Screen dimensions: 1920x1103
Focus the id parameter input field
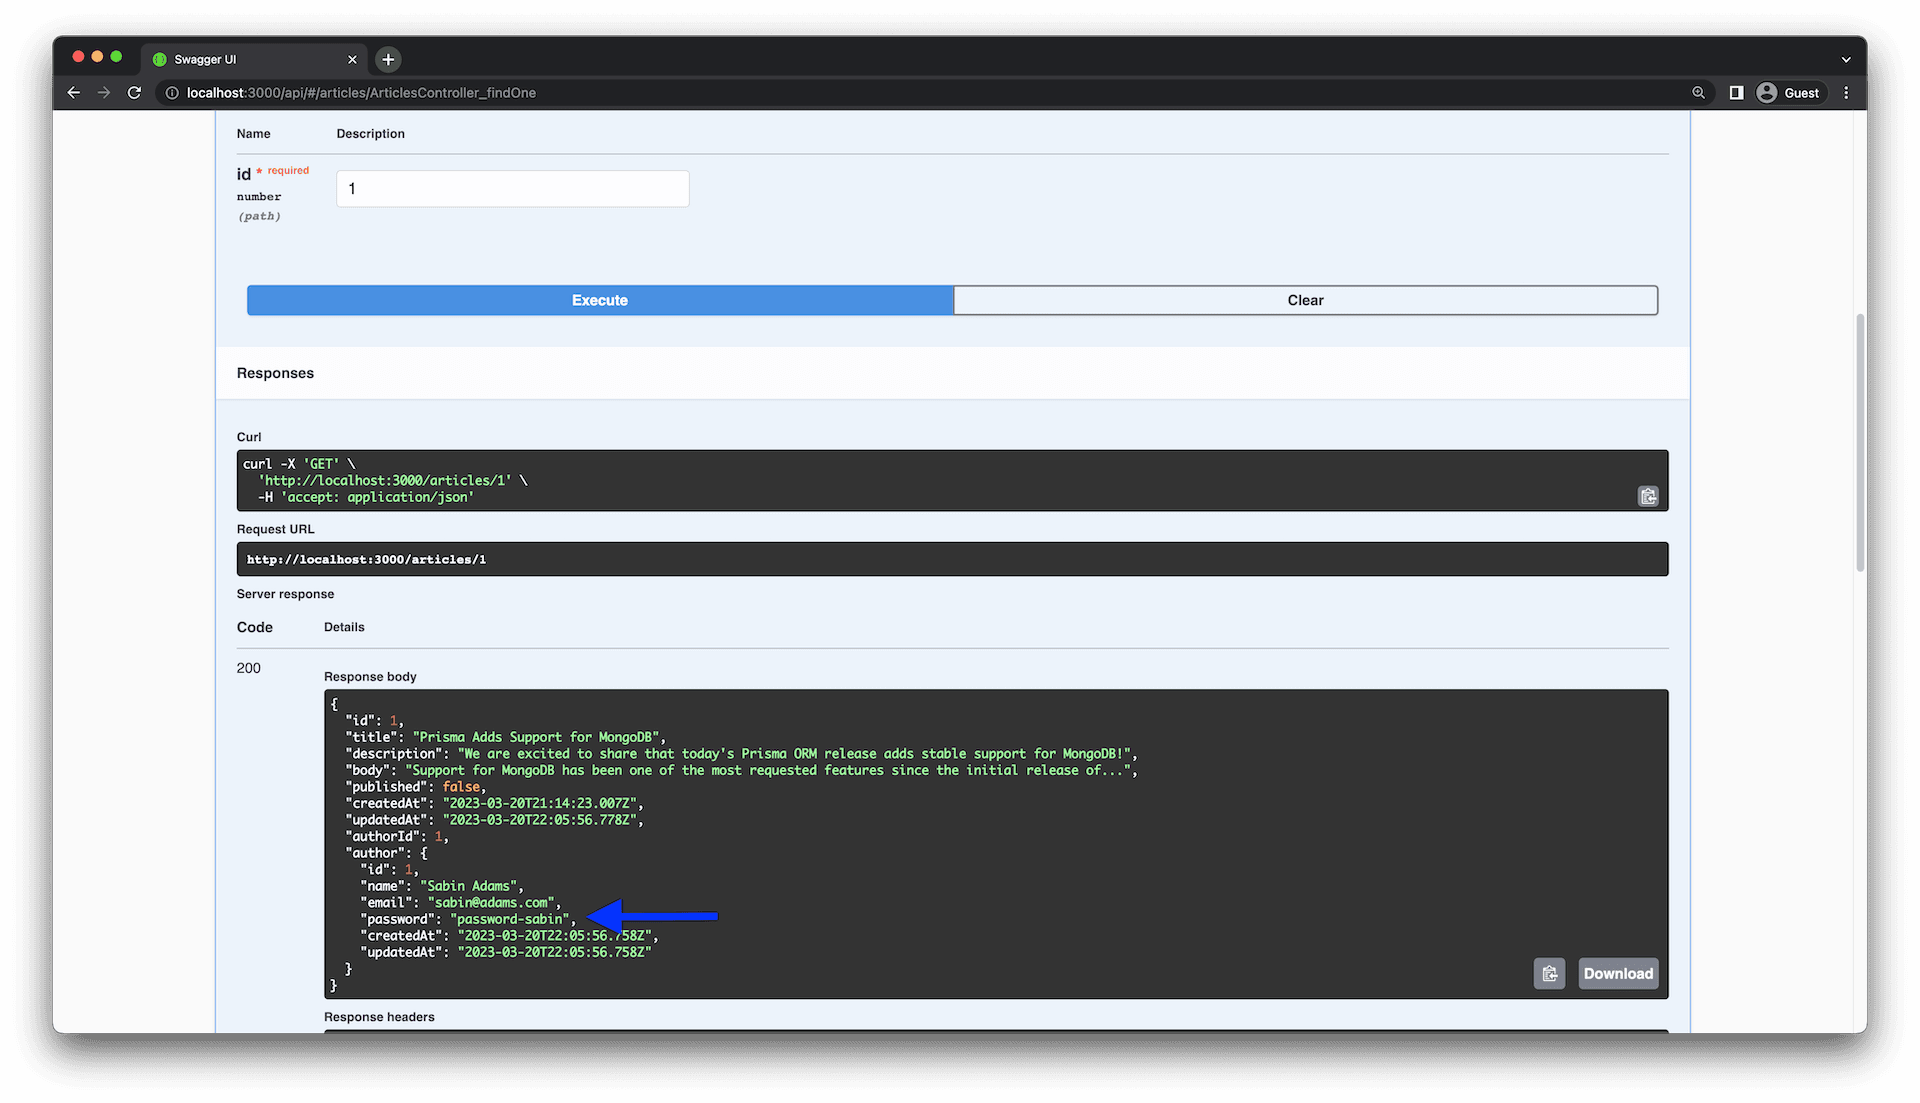(x=512, y=188)
